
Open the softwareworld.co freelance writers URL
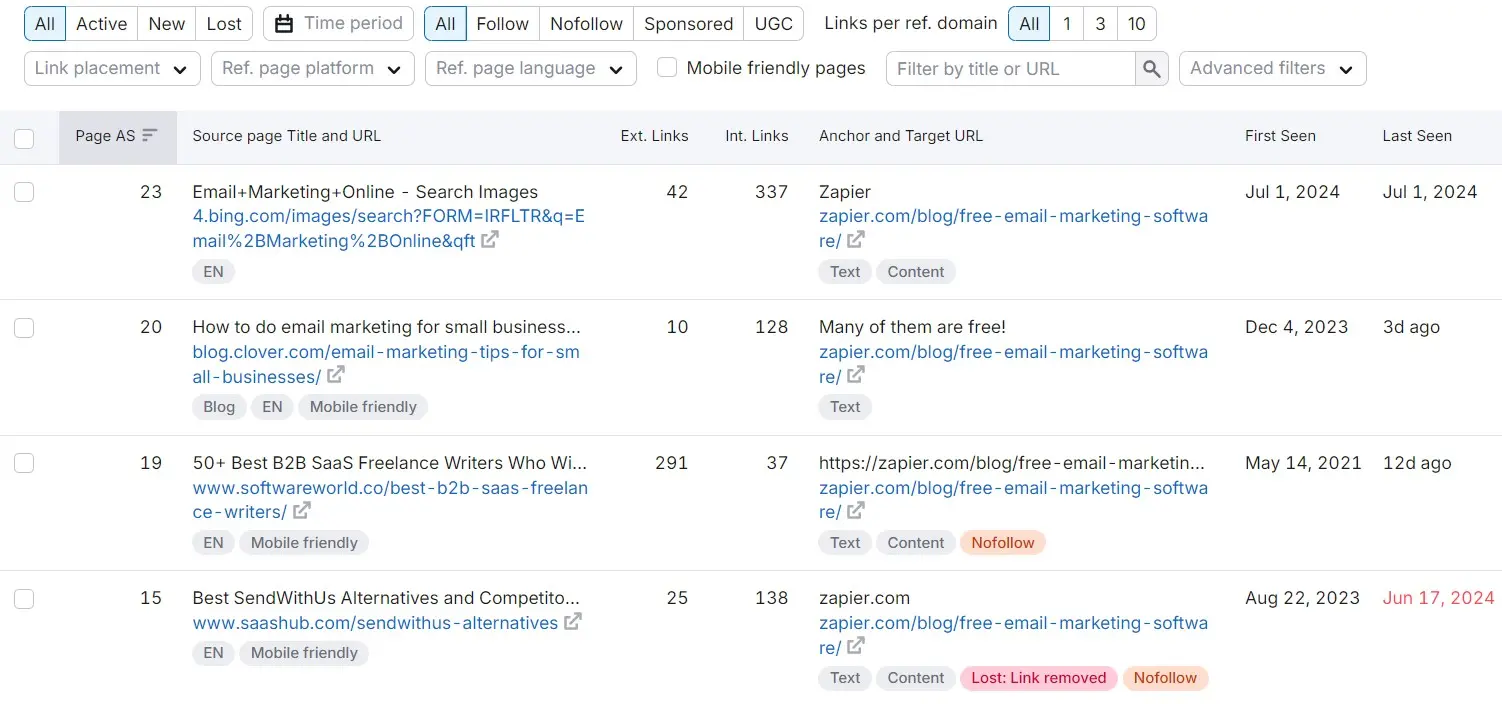pyautogui.click(x=390, y=500)
